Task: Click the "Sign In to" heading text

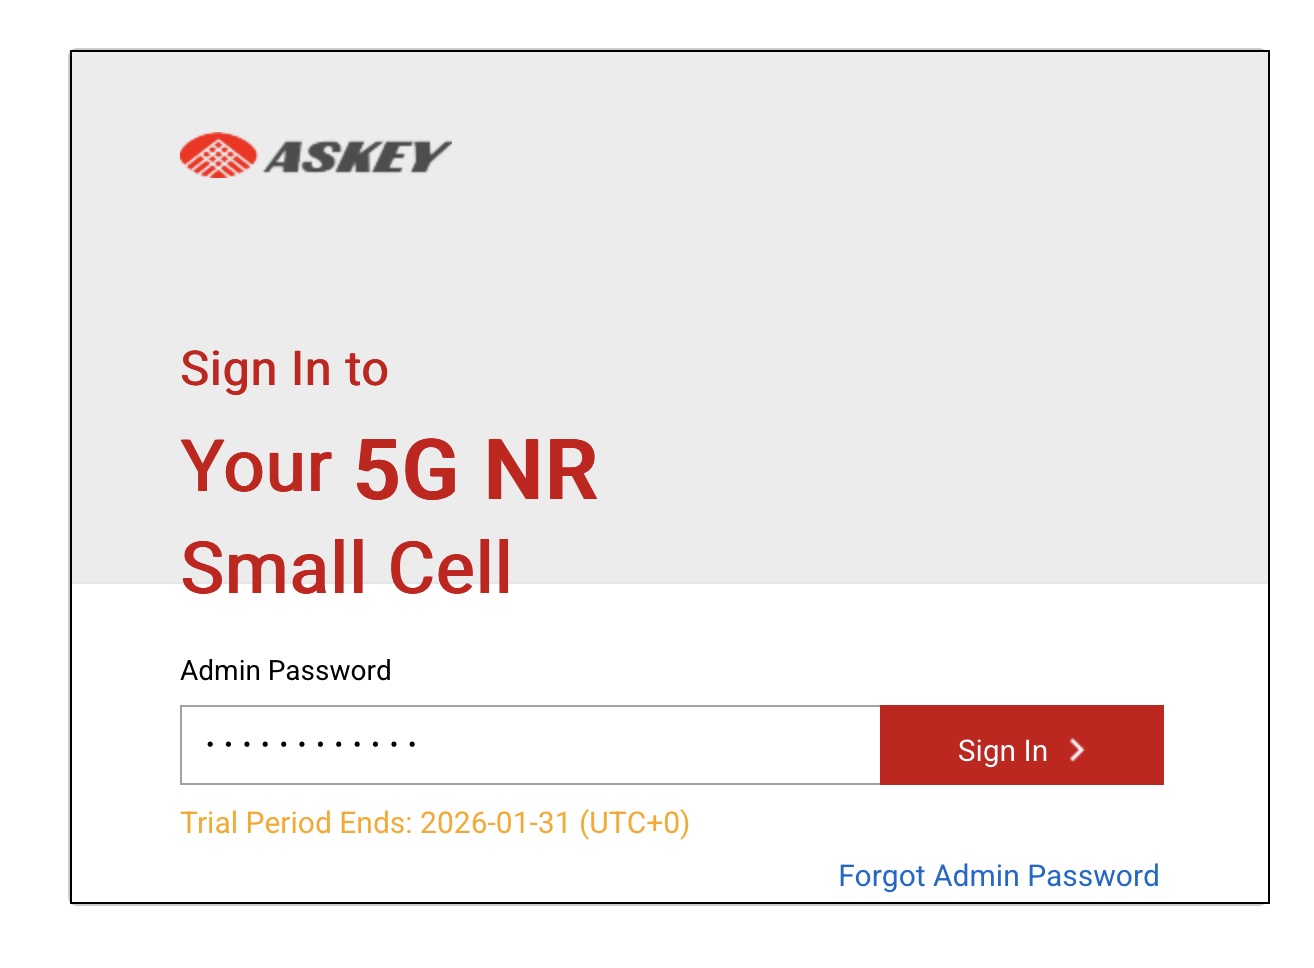Action: 284,369
